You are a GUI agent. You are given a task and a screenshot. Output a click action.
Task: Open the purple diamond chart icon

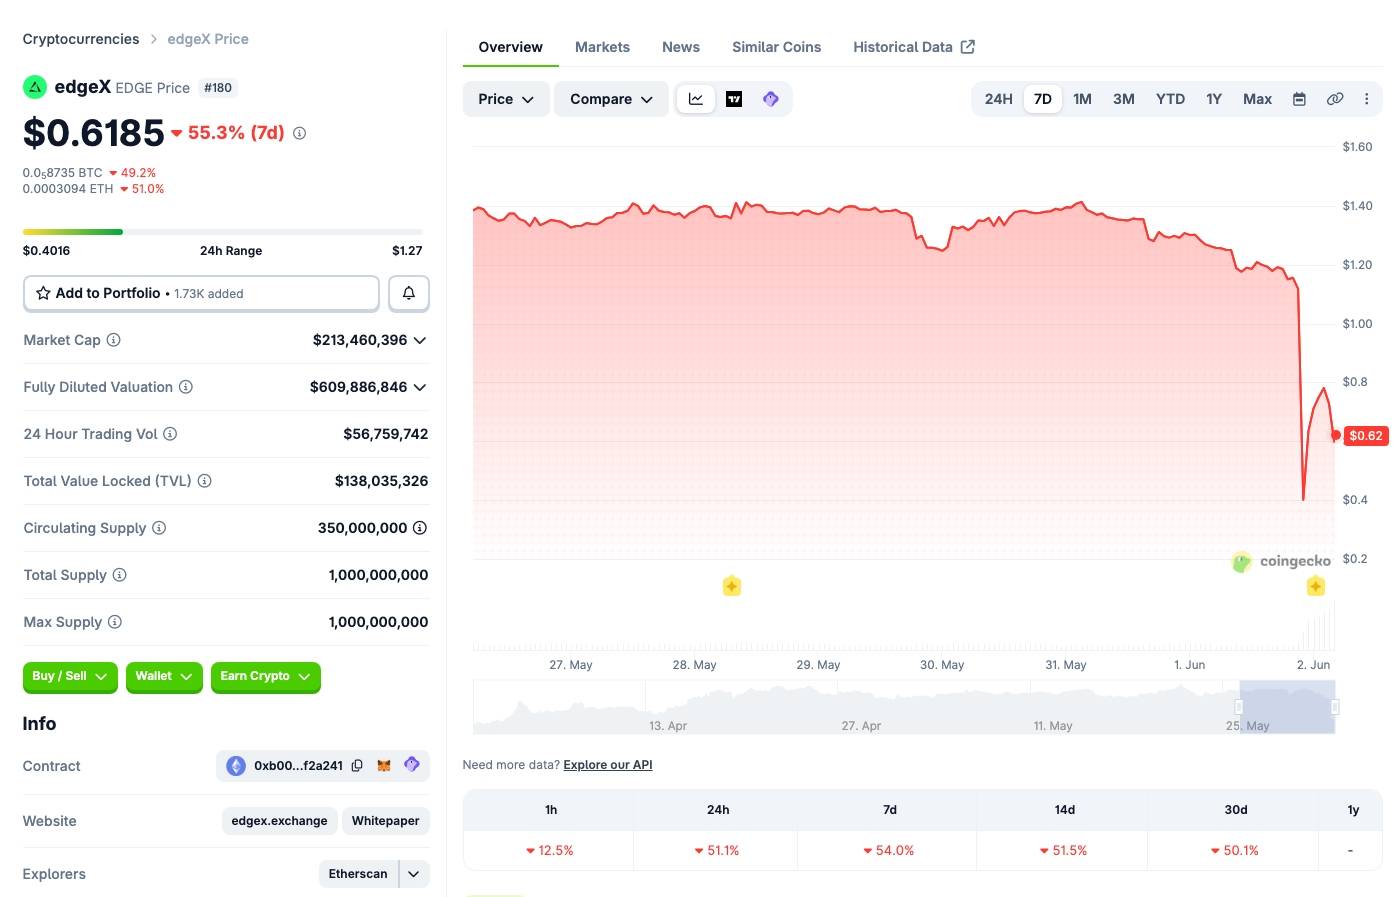click(771, 99)
